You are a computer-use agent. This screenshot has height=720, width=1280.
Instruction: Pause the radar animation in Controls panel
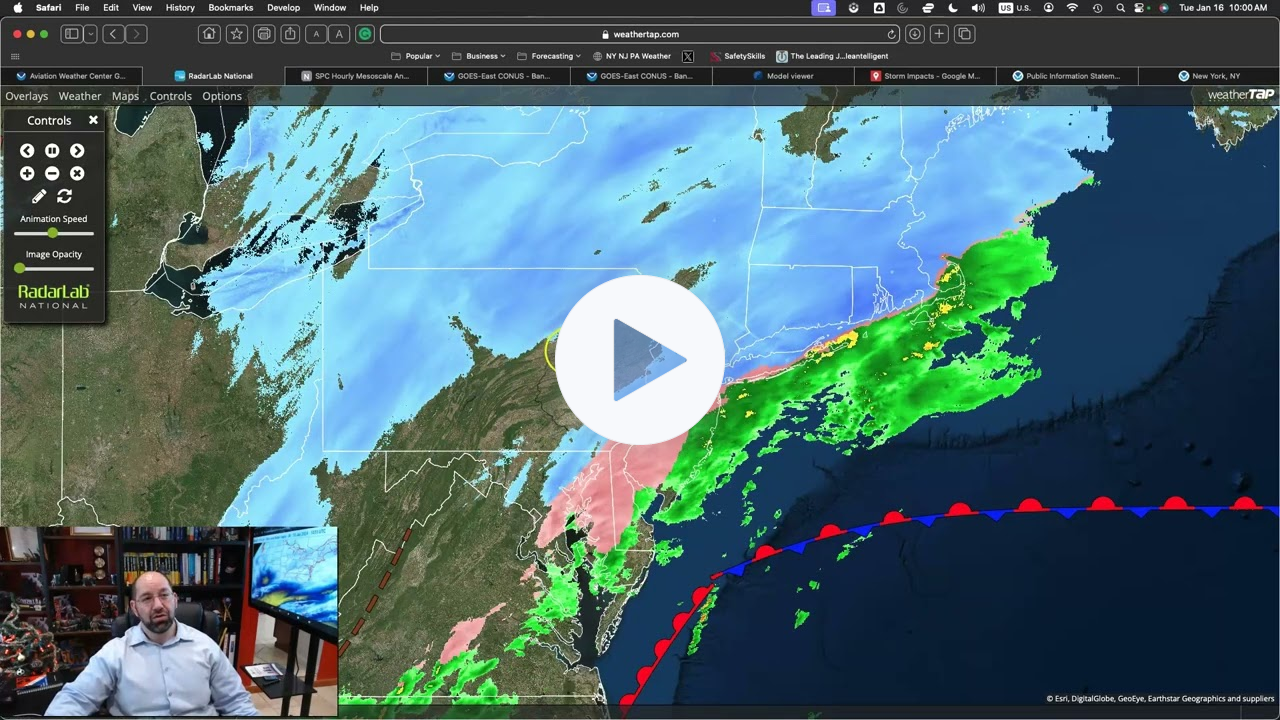coord(51,150)
